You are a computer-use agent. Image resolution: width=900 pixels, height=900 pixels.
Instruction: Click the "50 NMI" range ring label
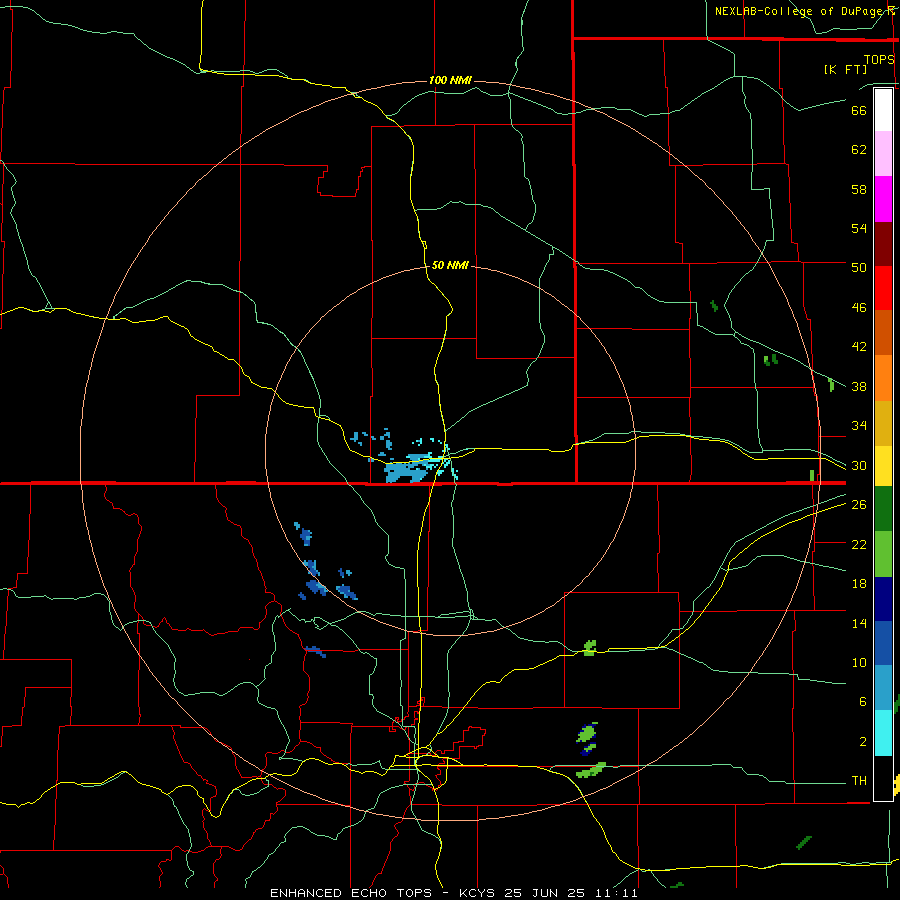pos(449,265)
